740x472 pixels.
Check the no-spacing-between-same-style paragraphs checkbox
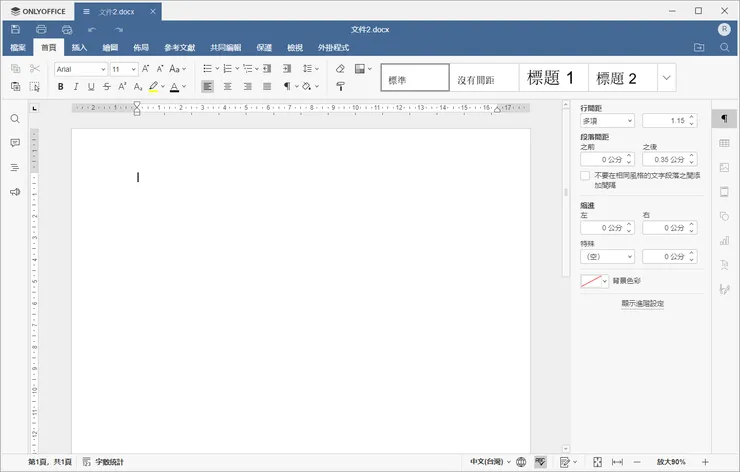585,176
